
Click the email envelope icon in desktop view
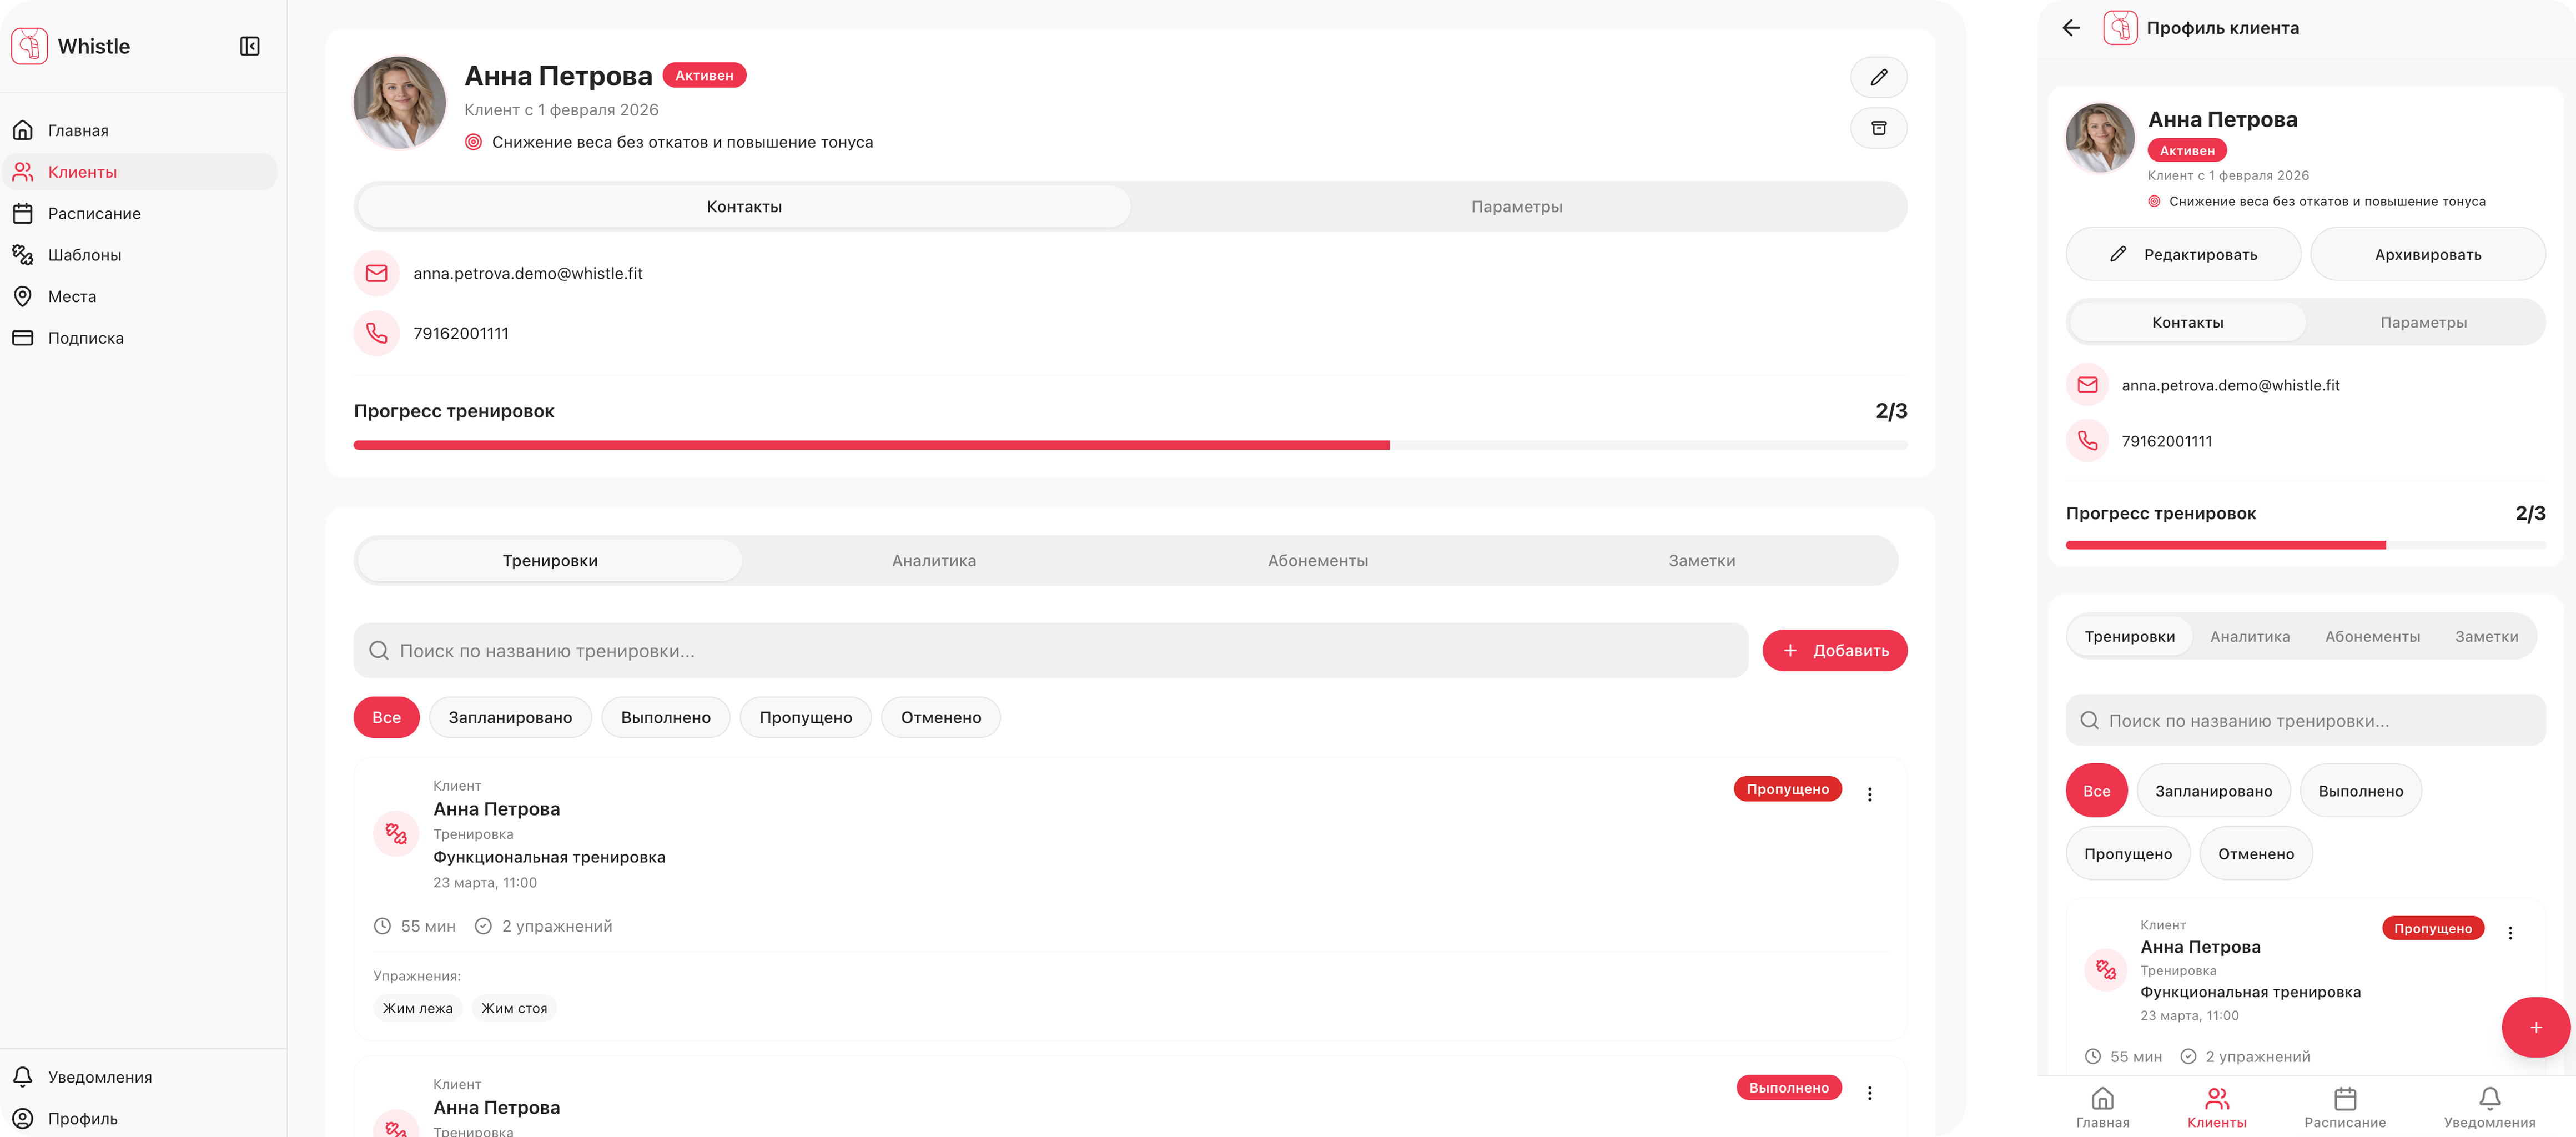(376, 273)
